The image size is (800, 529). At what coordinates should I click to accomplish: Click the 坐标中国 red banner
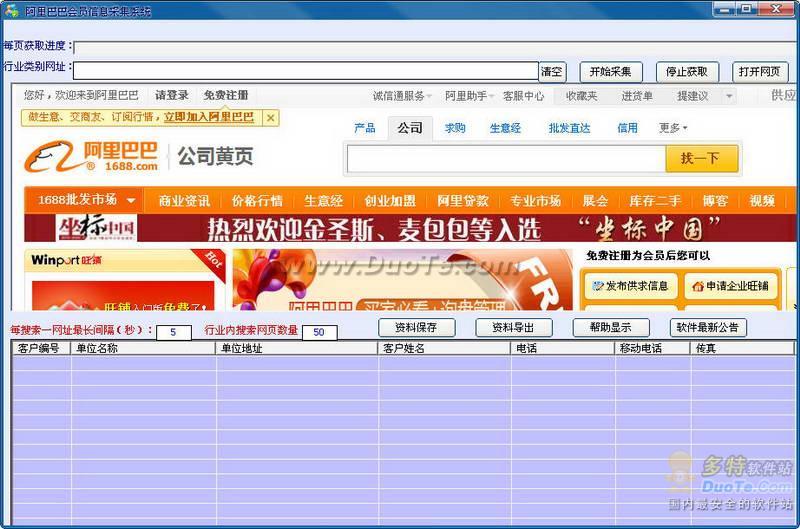tap(410, 228)
